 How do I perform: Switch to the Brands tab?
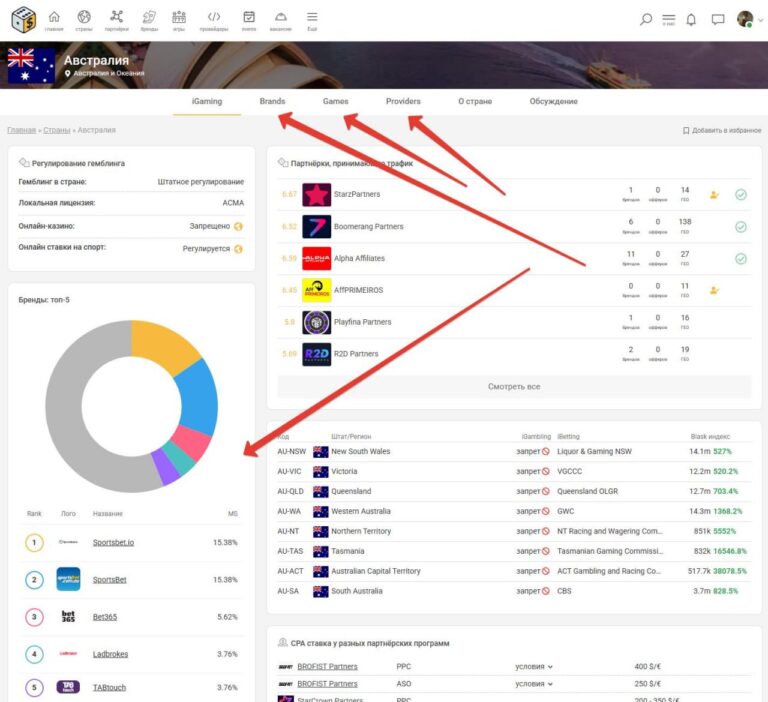pos(272,101)
